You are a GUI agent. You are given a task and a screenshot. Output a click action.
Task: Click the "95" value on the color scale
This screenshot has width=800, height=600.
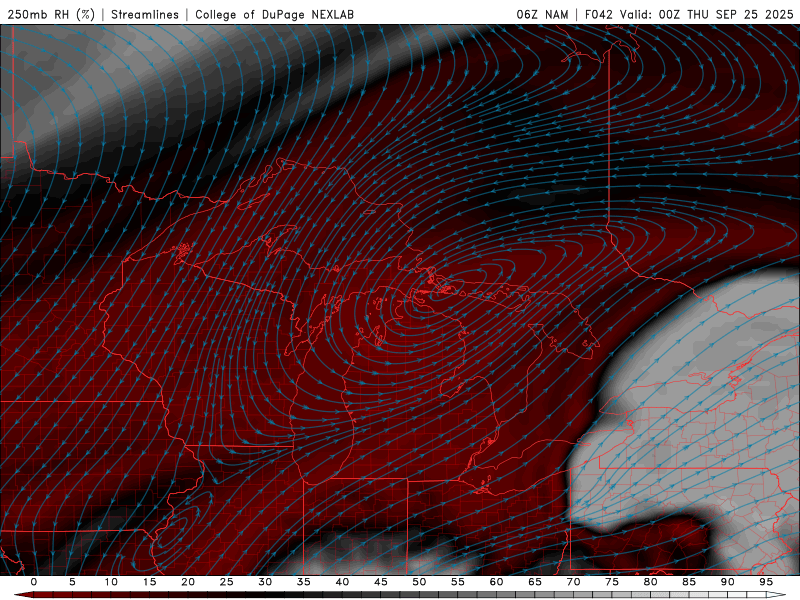pyautogui.click(x=766, y=582)
